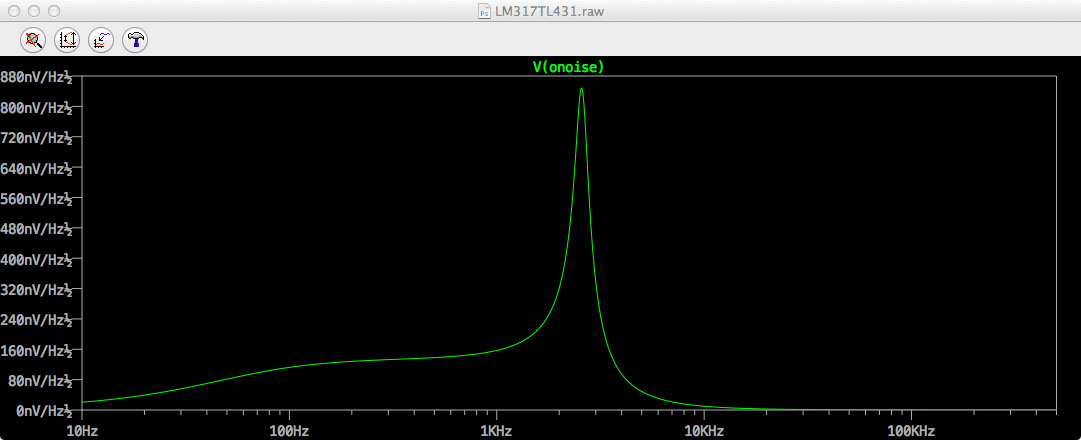Click the LM317TL431.raw window title text

(x=550, y=11)
